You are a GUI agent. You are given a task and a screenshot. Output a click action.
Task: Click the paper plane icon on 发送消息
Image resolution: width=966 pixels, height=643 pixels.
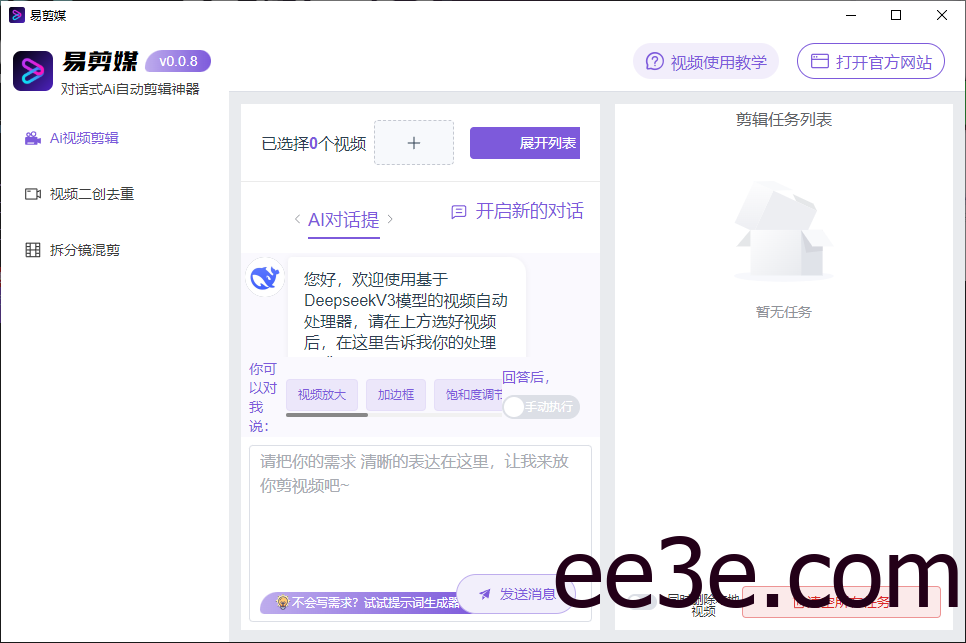click(485, 593)
